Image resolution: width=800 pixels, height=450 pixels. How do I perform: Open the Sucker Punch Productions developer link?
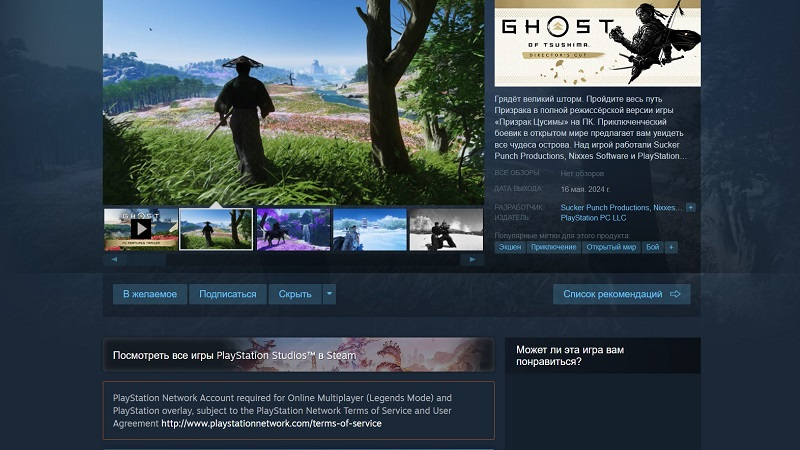[605, 208]
